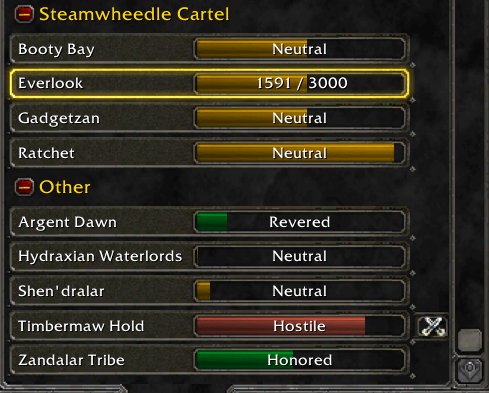This screenshot has width=489, height=393.
Task: Click Booty Bay's Neutral reputation bar
Action: tap(300, 49)
